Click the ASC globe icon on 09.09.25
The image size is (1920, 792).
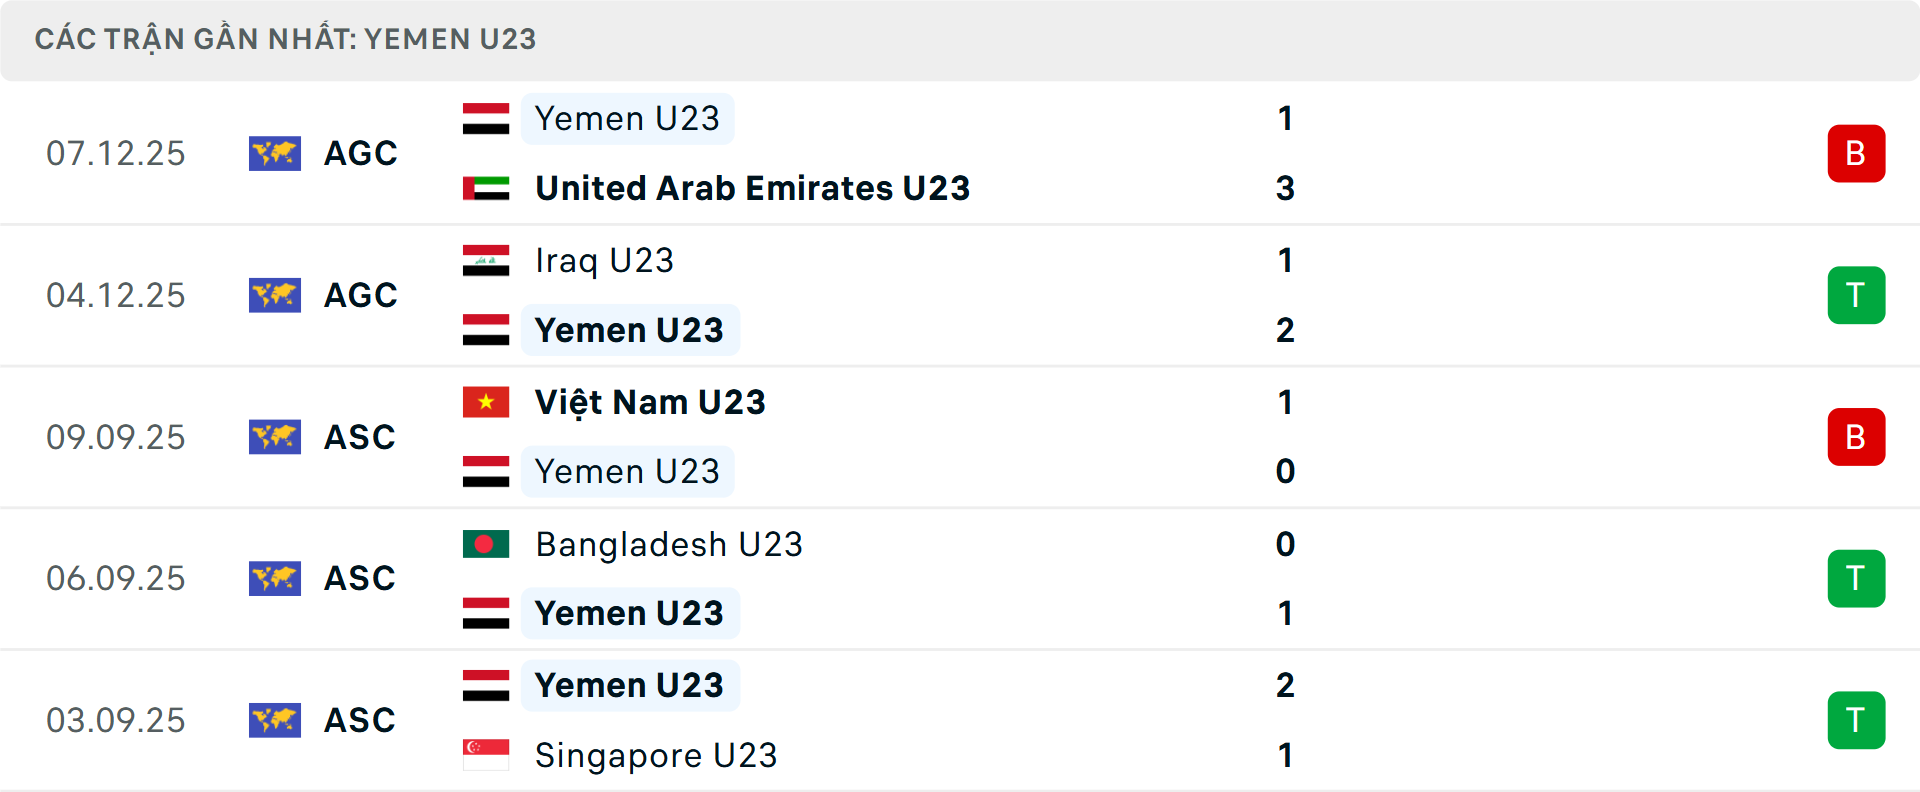275,437
